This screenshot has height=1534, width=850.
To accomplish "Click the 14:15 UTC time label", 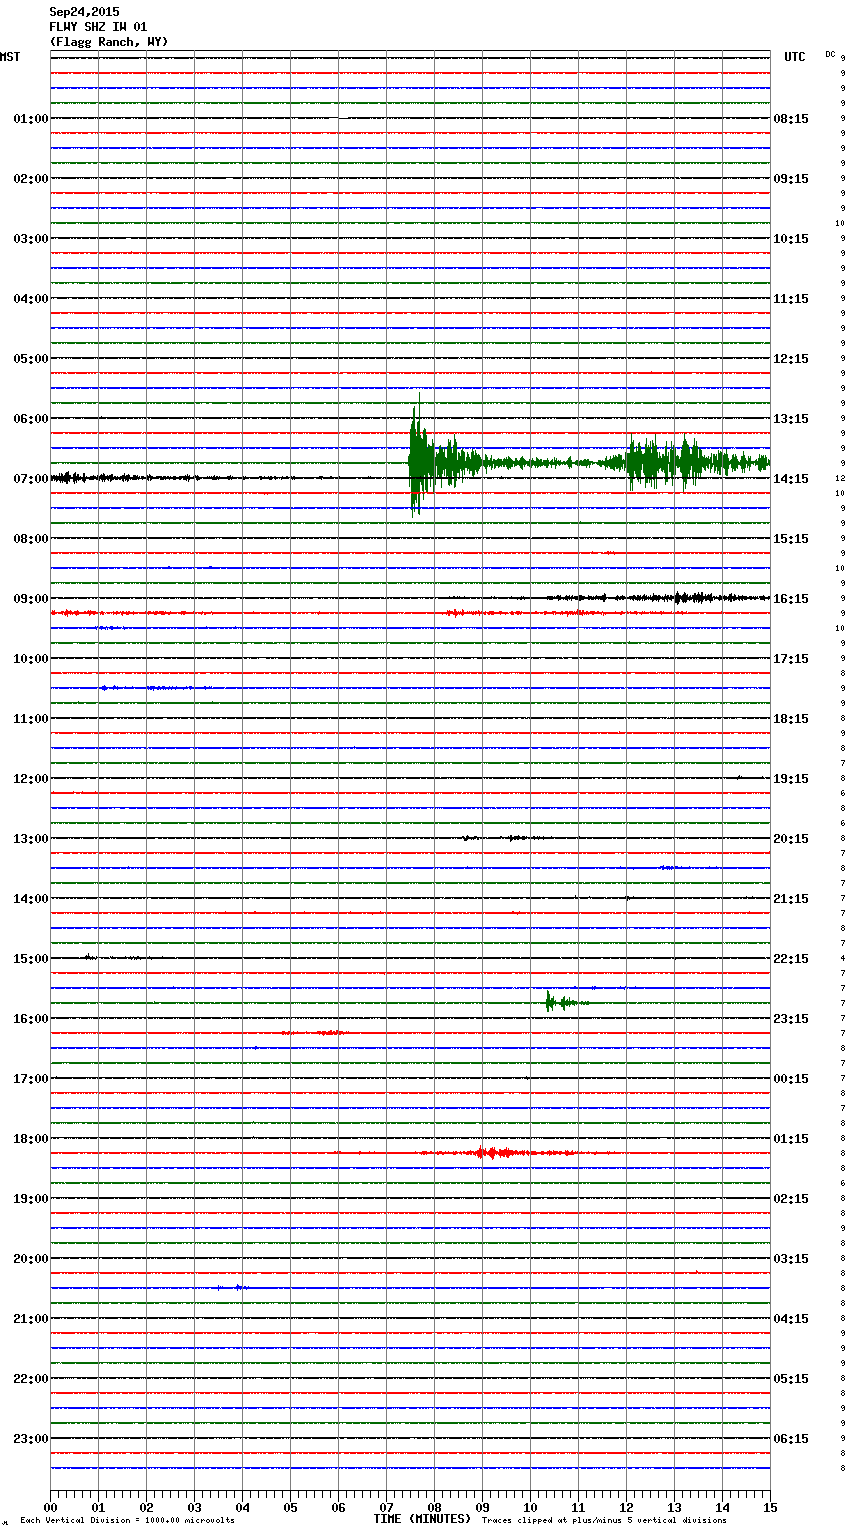I will pyautogui.click(x=791, y=479).
